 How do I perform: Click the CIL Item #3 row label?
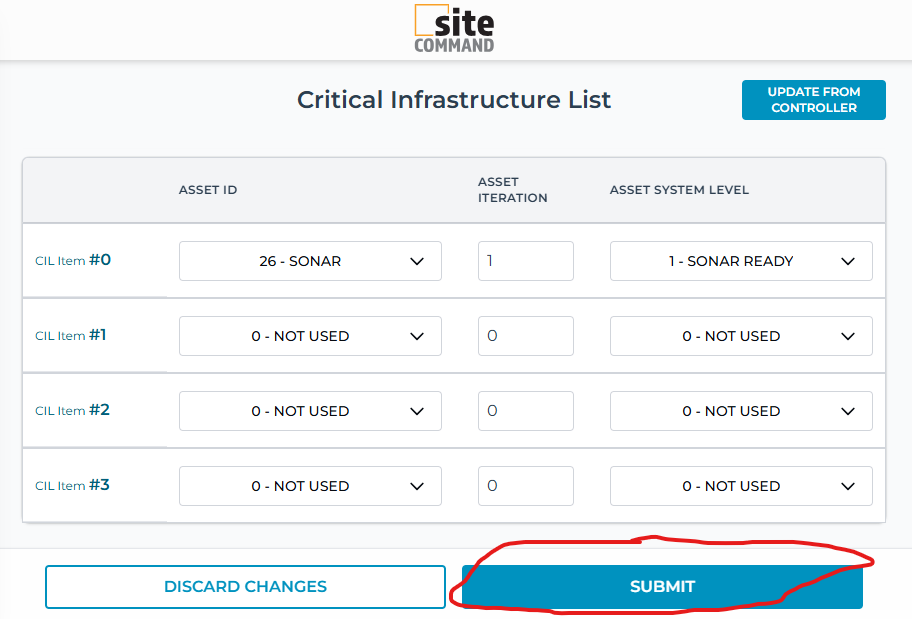73,485
